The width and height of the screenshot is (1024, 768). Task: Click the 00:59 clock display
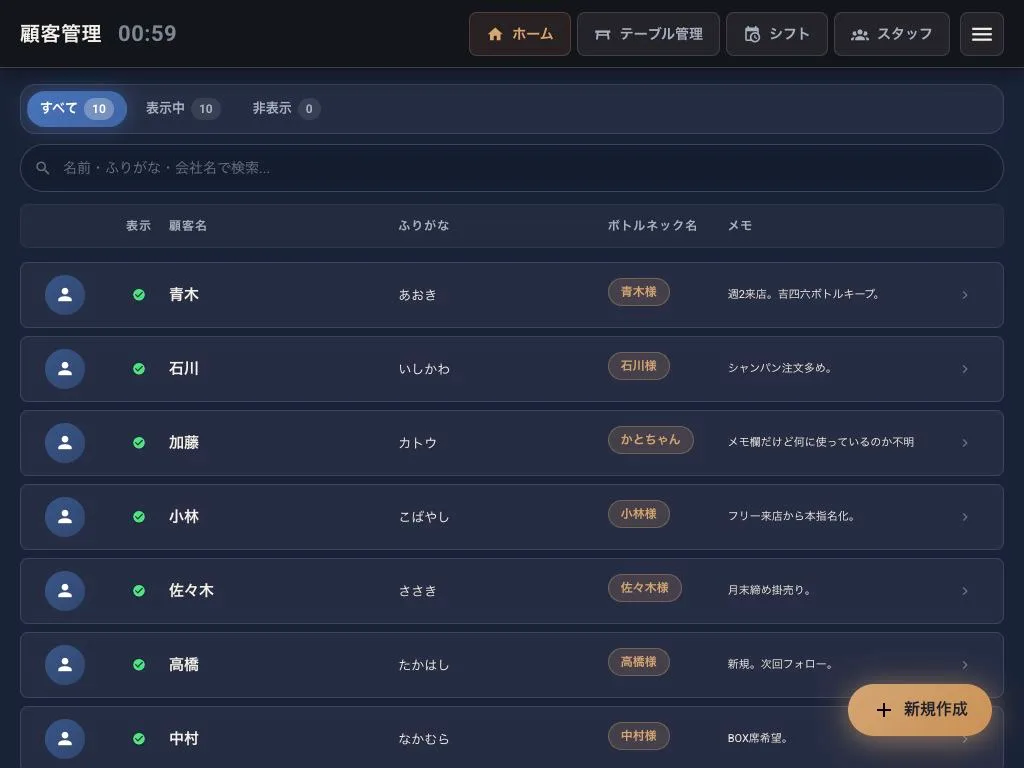(147, 34)
